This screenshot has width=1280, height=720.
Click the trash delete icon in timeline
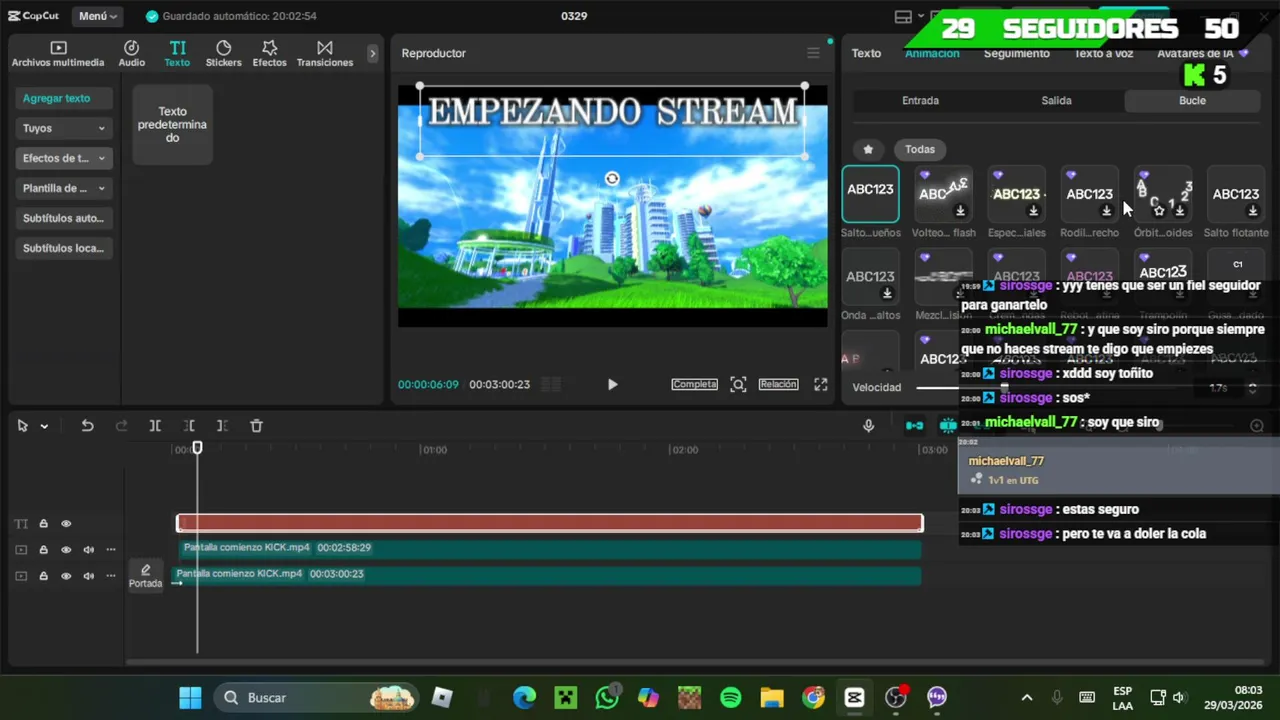click(x=256, y=426)
